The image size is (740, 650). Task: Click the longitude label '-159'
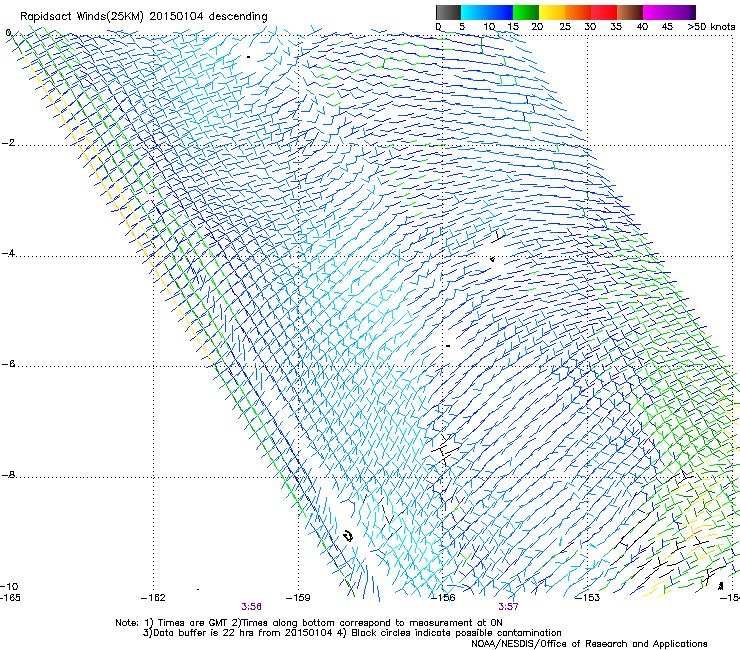coord(298,598)
